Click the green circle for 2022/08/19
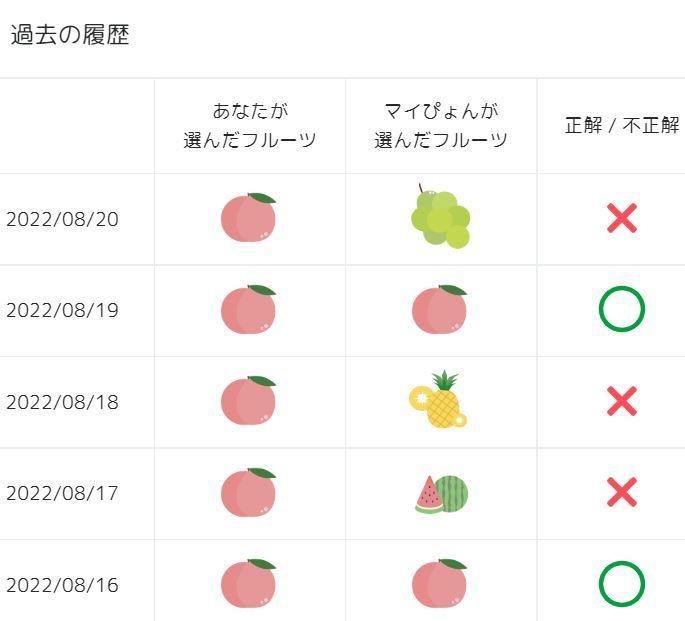The height and width of the screenshot is (621, 685). point(622,310)
